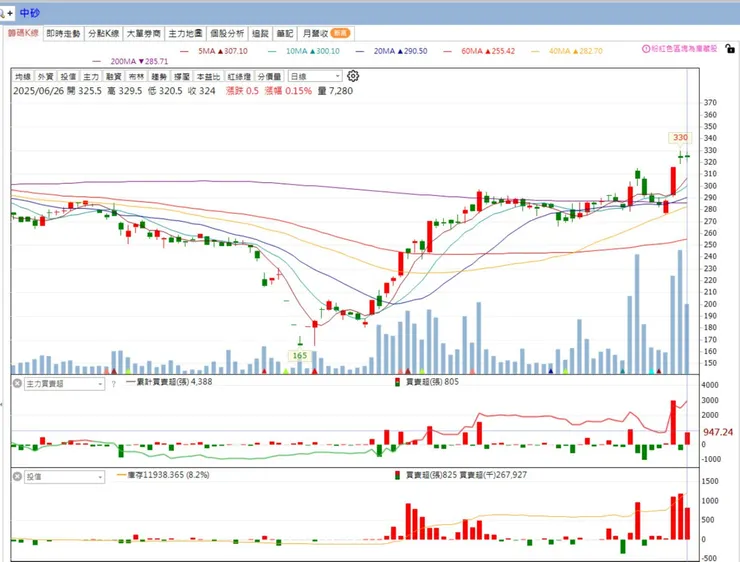Click the 漲幅 0.15% value
The image size is (740, 562).
288,91
